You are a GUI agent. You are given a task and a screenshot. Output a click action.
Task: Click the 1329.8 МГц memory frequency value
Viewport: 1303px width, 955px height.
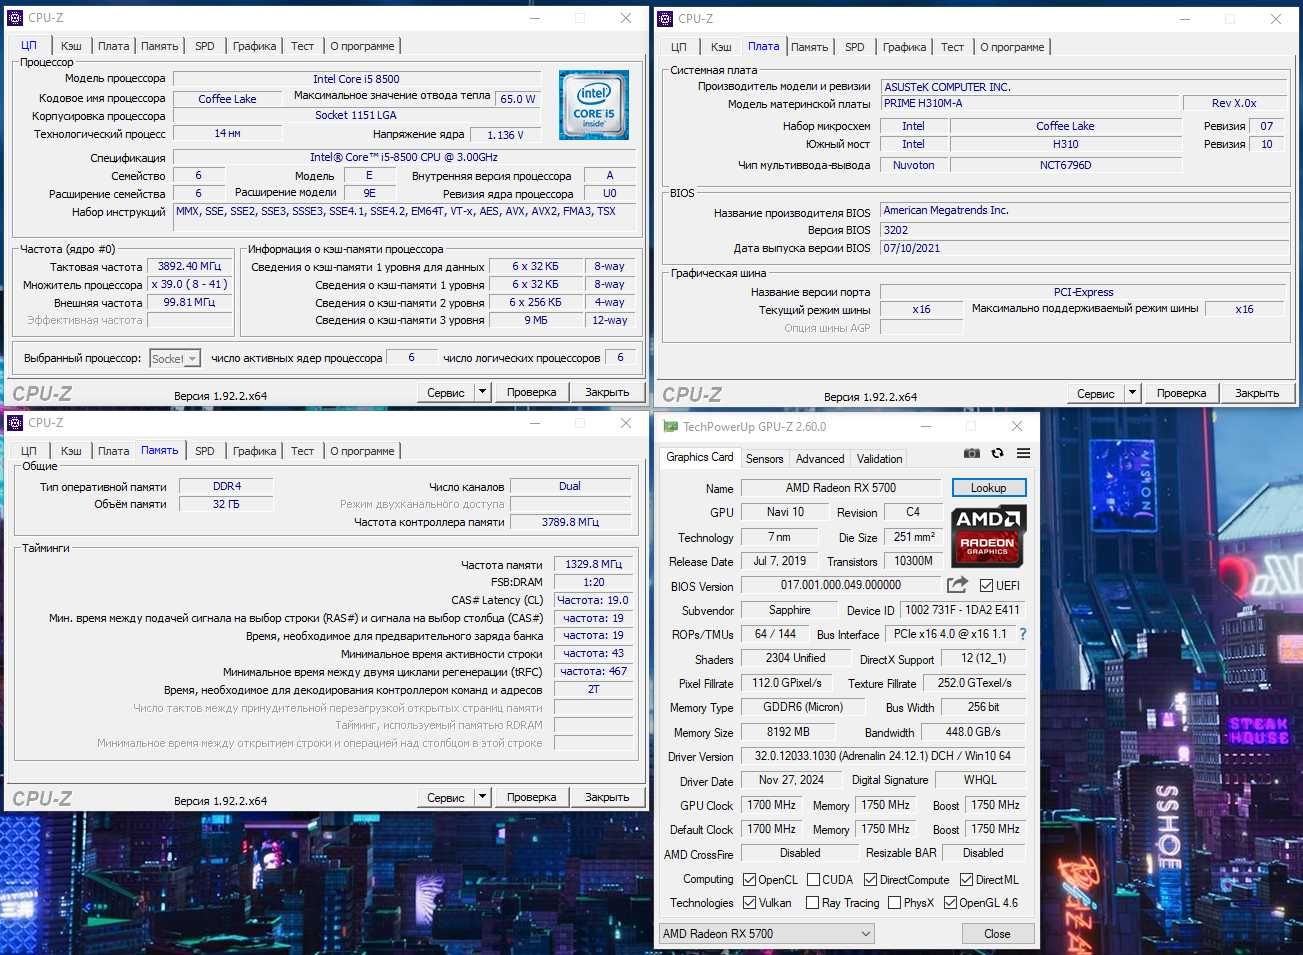pos(593,564)
